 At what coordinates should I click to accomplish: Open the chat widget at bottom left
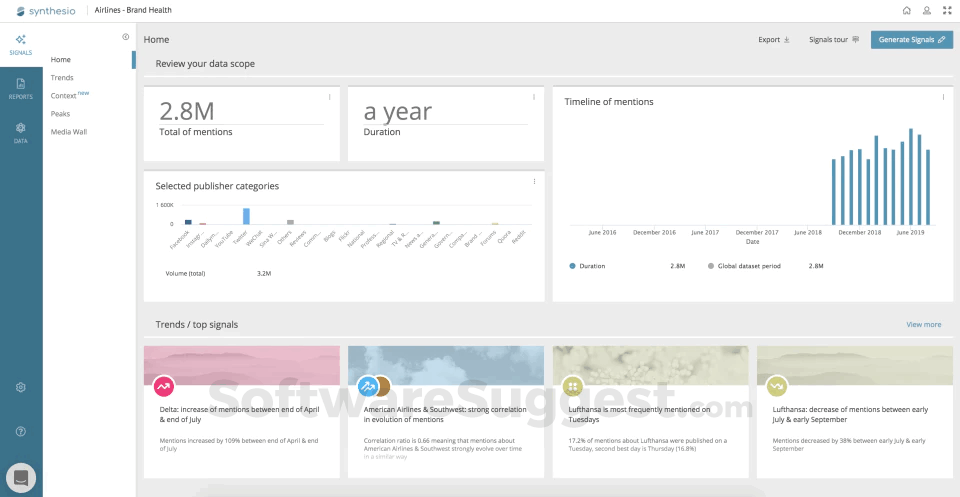[x=21, y=477]
